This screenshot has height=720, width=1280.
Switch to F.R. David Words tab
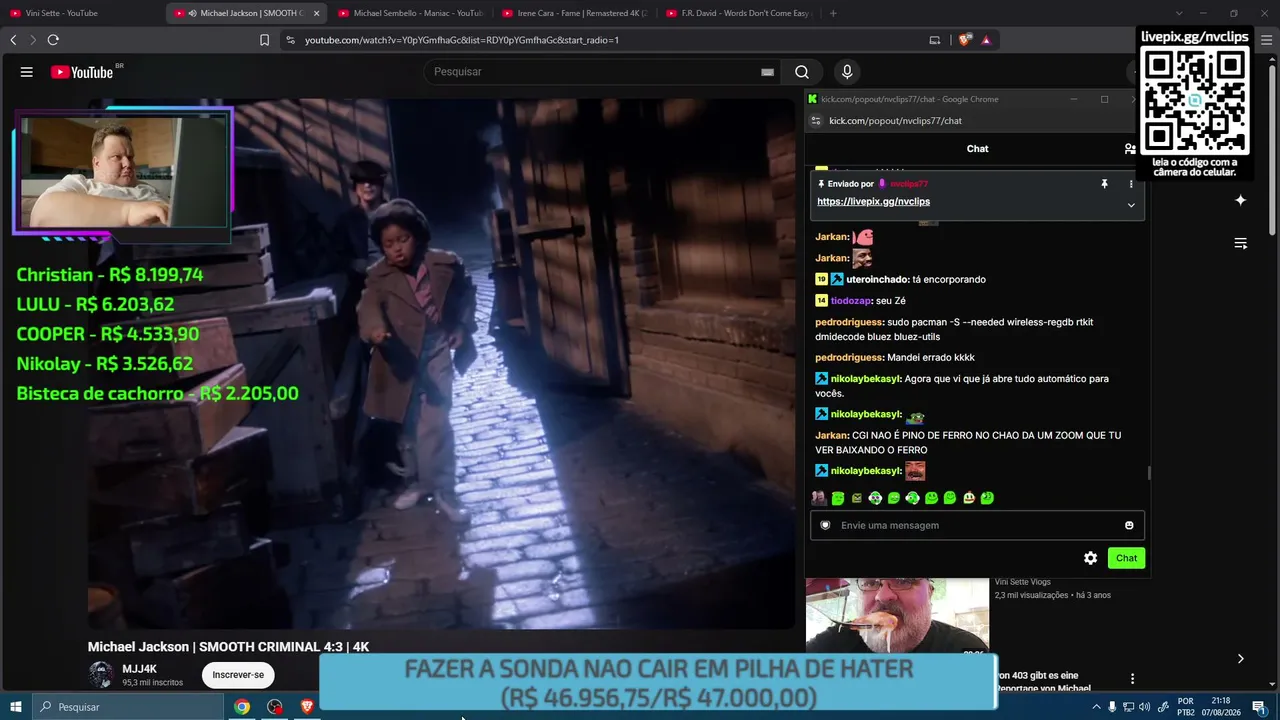coord(737,13)
